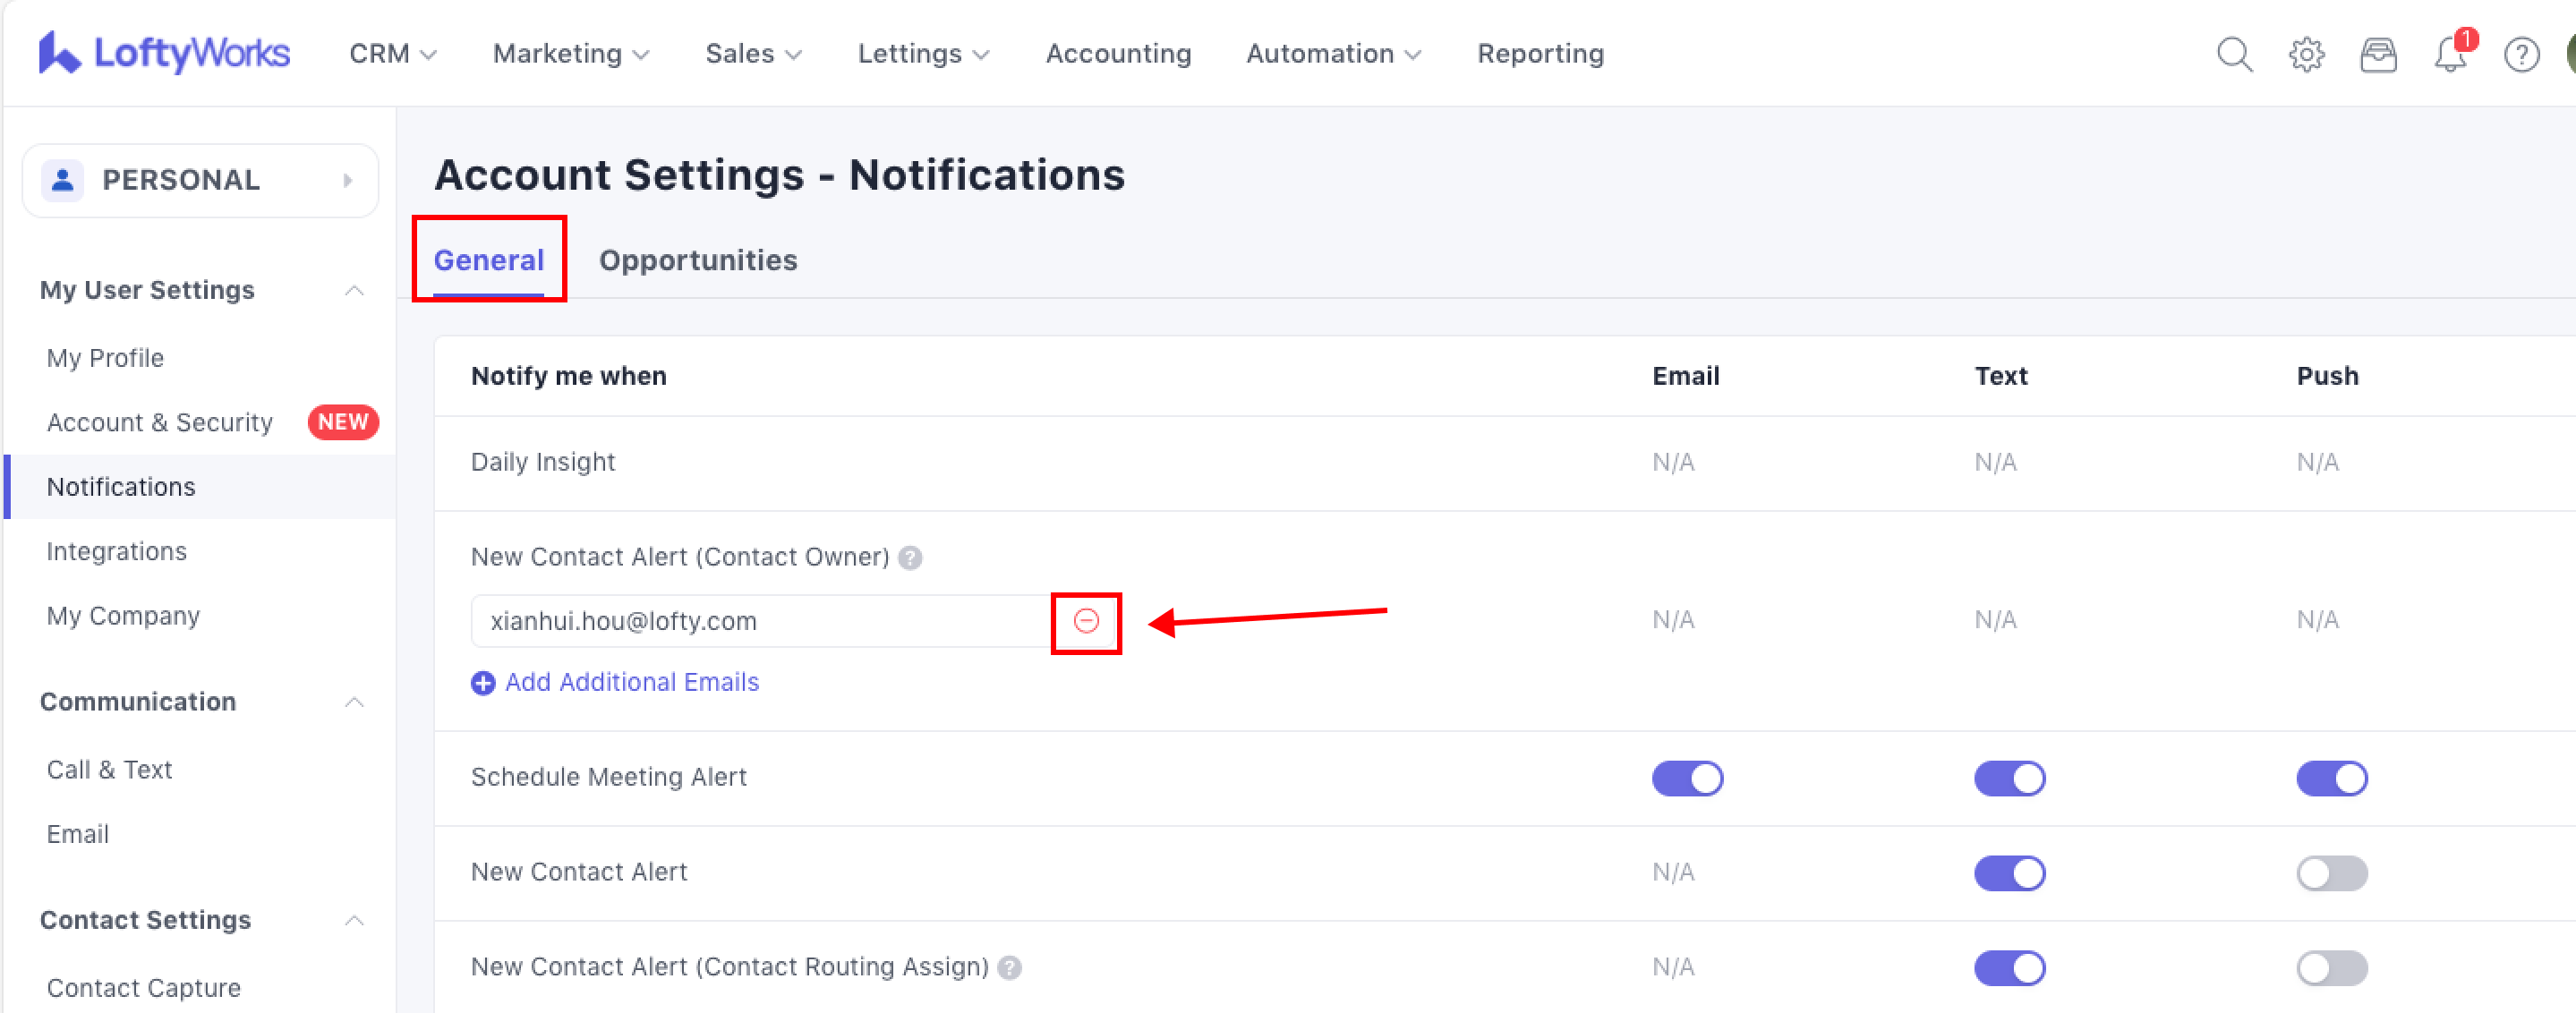Switch to the Opportunities tab
Screen dimensions: 2576x1013
(x=698, y=260)
